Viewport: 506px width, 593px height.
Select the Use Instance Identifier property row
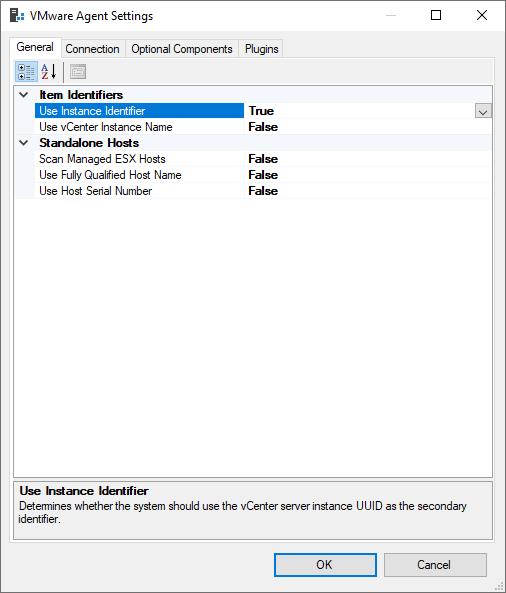coord(140,111)
